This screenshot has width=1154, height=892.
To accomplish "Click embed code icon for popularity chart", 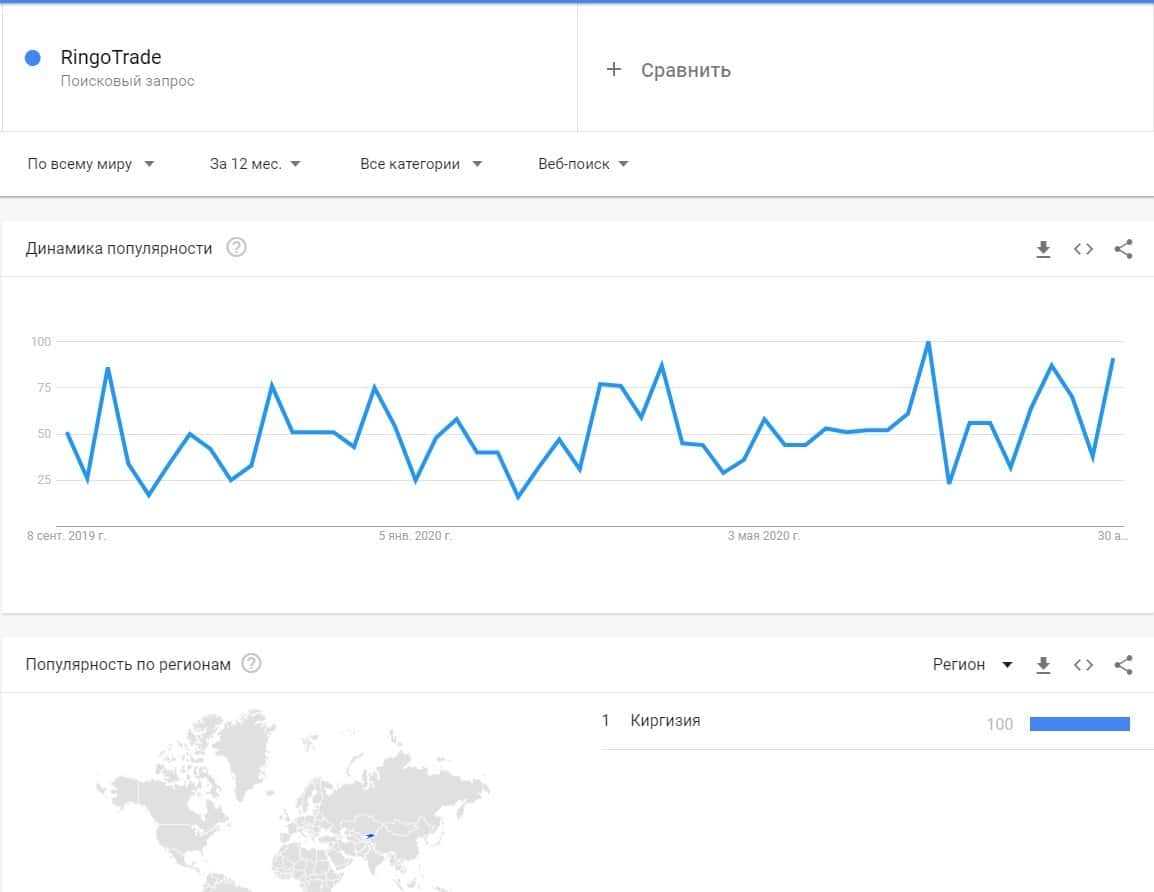I will (x=1083, y=249).
